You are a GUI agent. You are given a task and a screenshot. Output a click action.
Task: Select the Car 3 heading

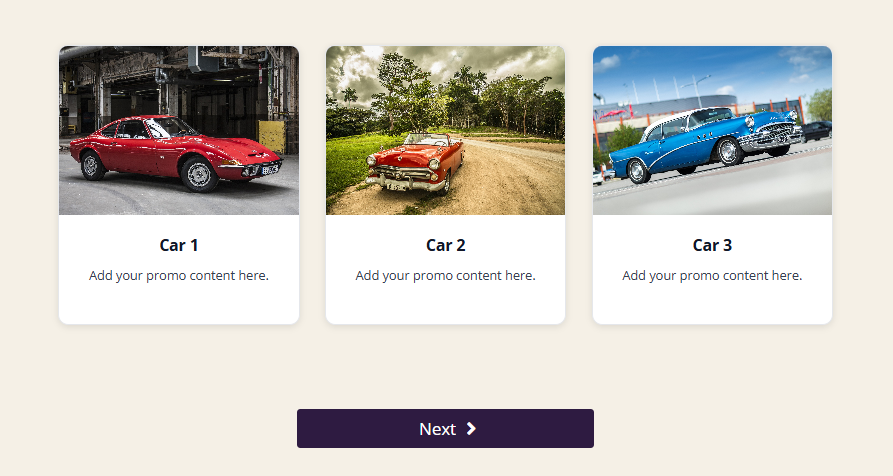point(712,245)
